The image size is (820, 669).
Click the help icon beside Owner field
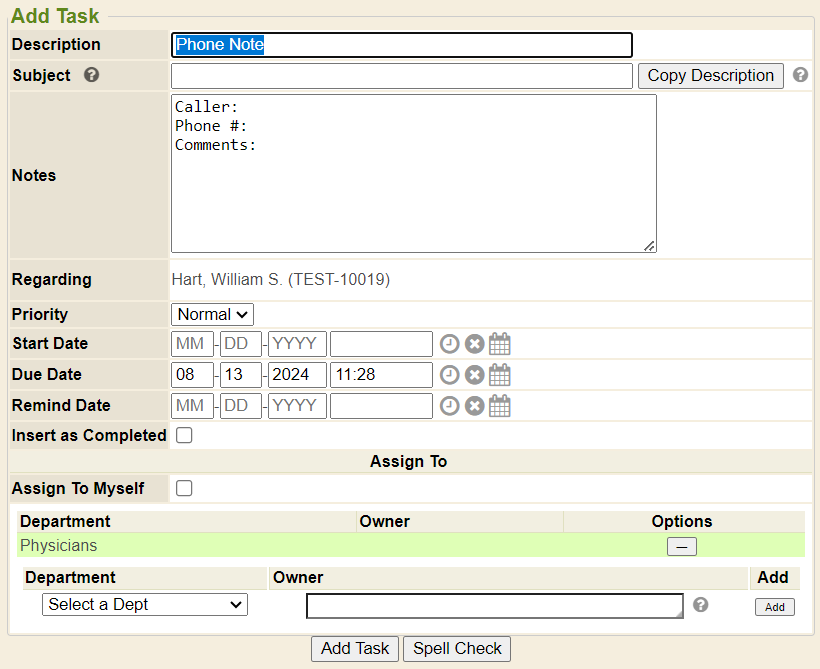(x=701, y=605)
